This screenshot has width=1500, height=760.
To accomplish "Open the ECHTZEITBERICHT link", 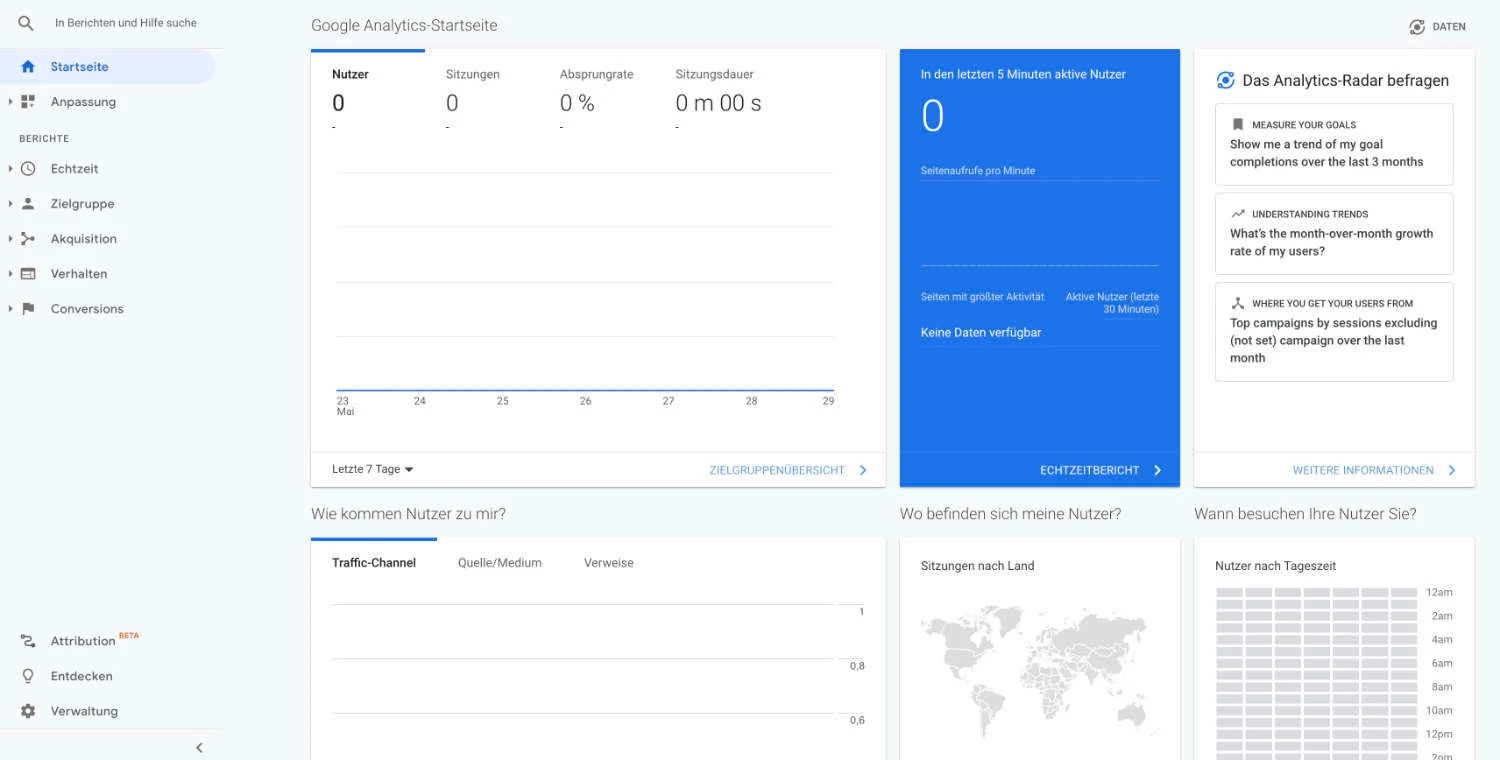I will (1088, 468).
